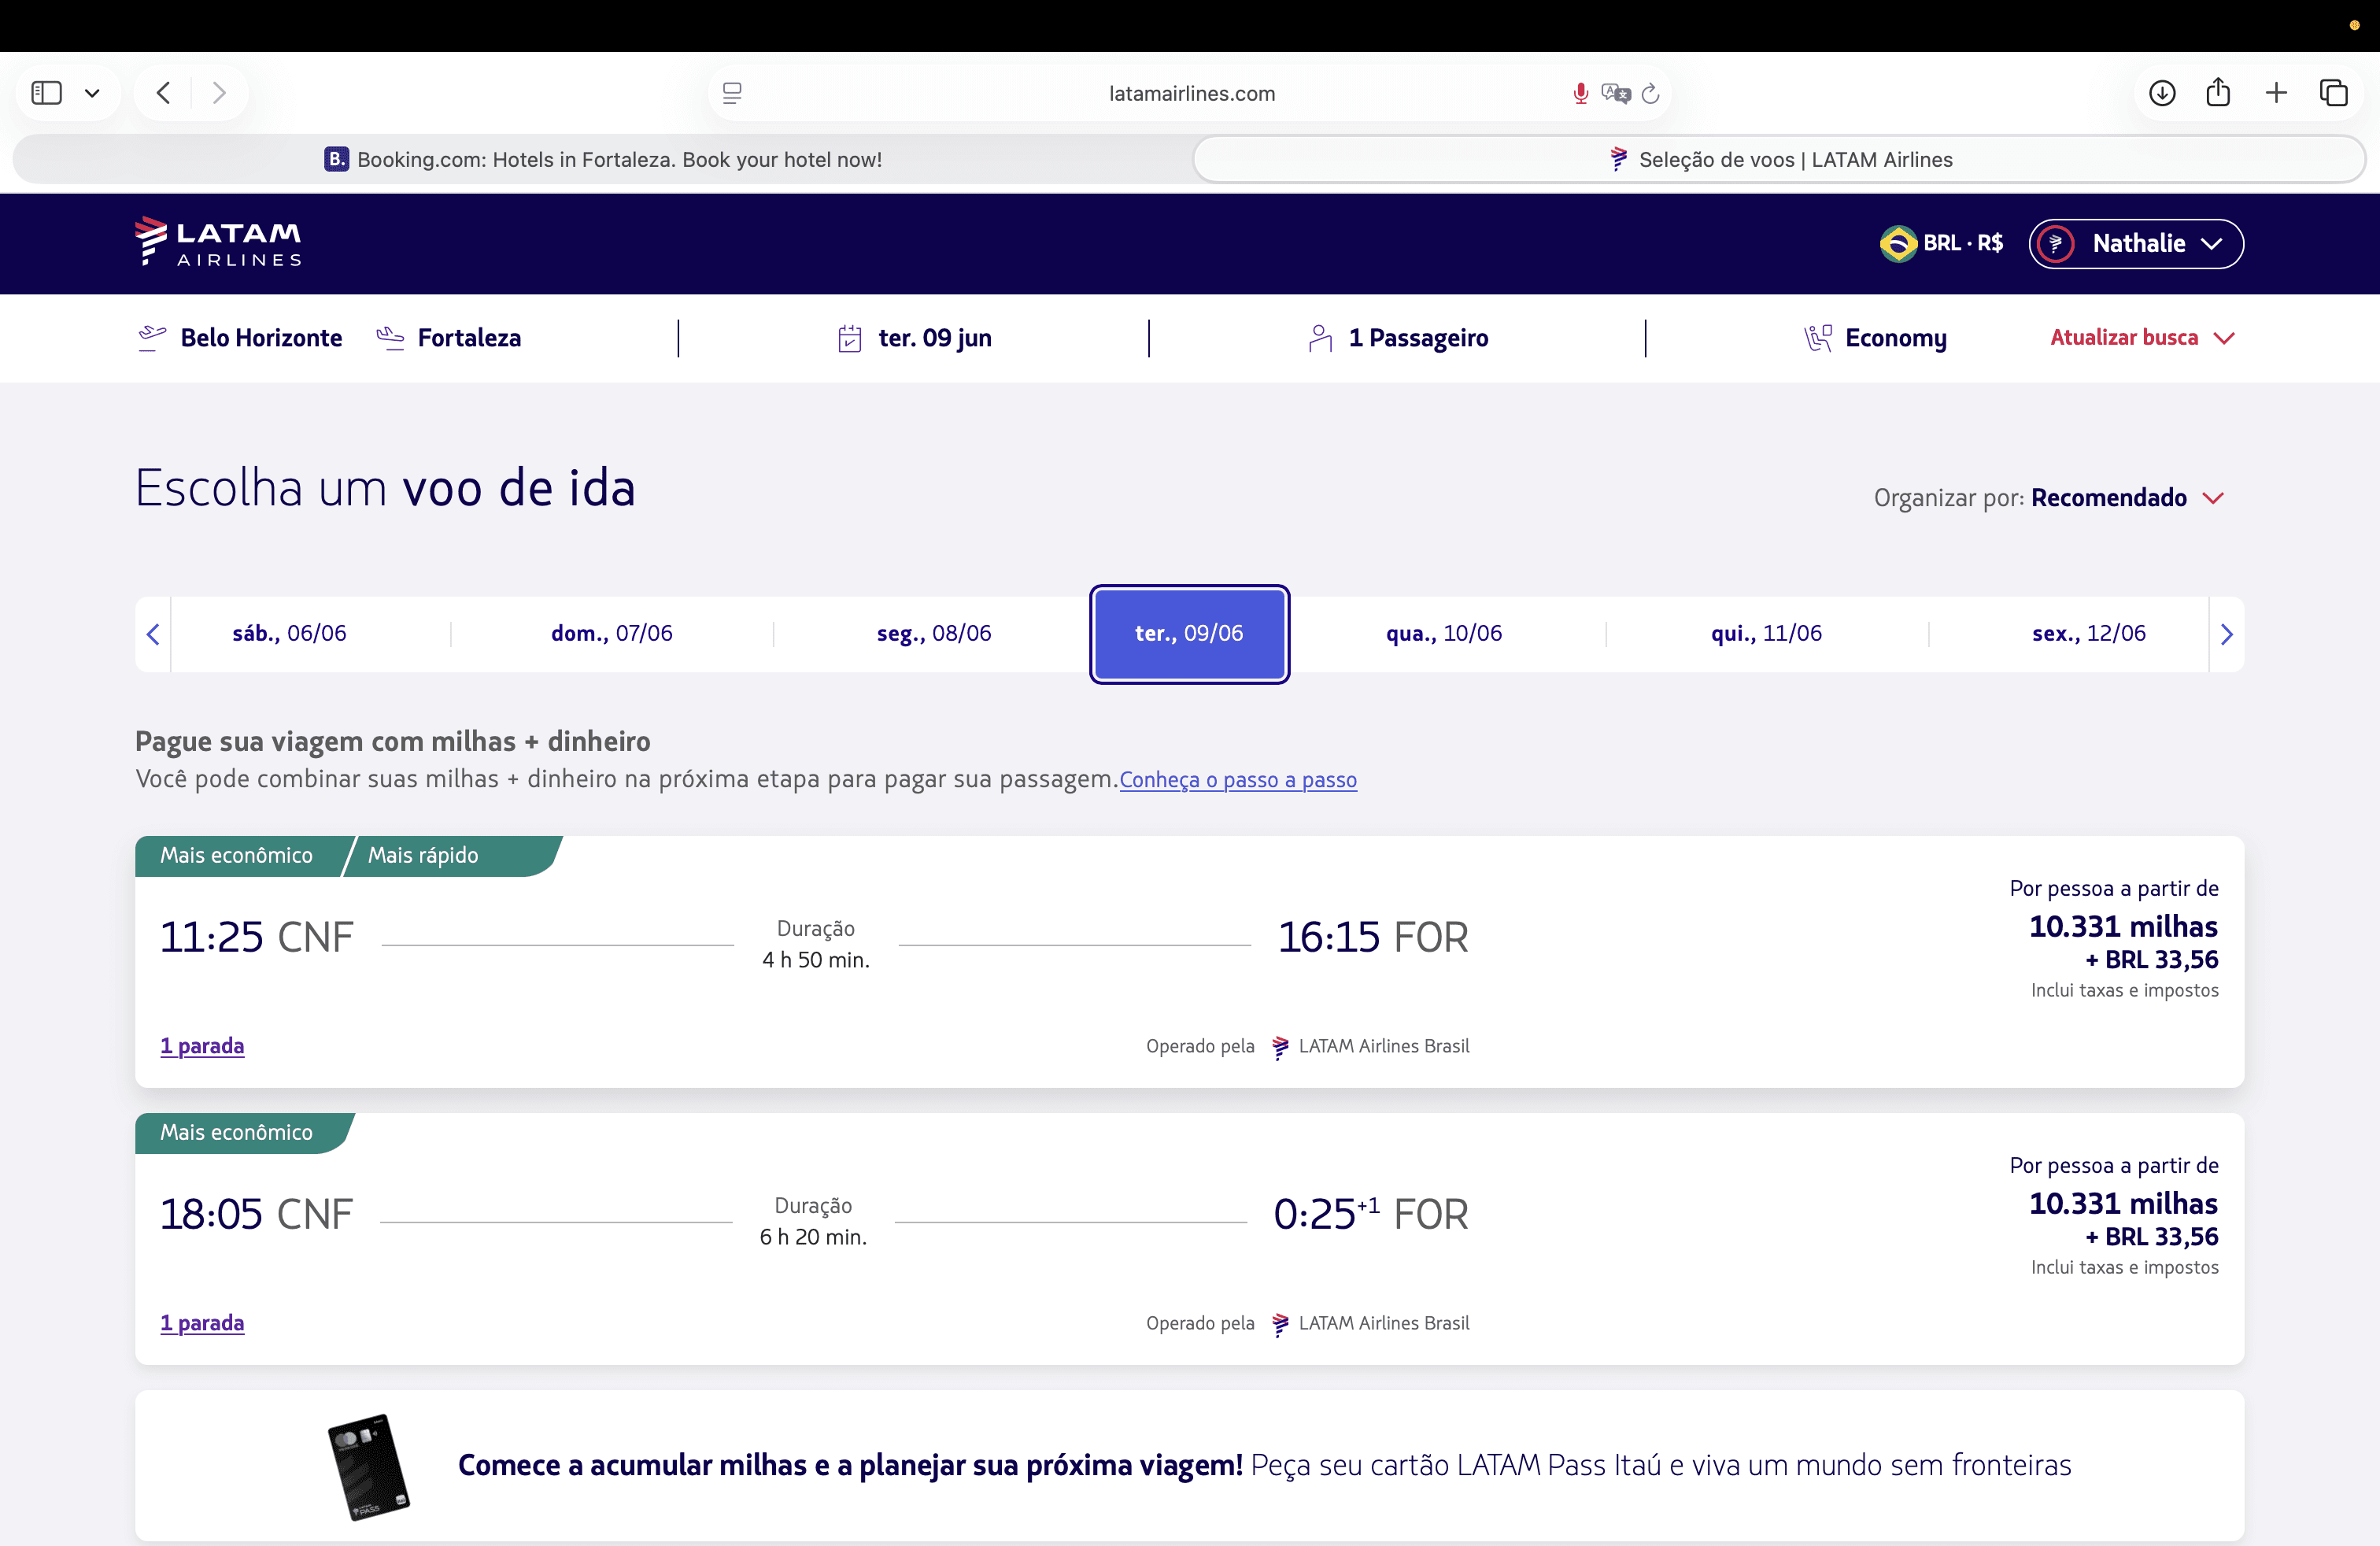This screenshot has height=1546, width=2380.
Task: Select seg., 08/06 date
Action: point(934,633)
